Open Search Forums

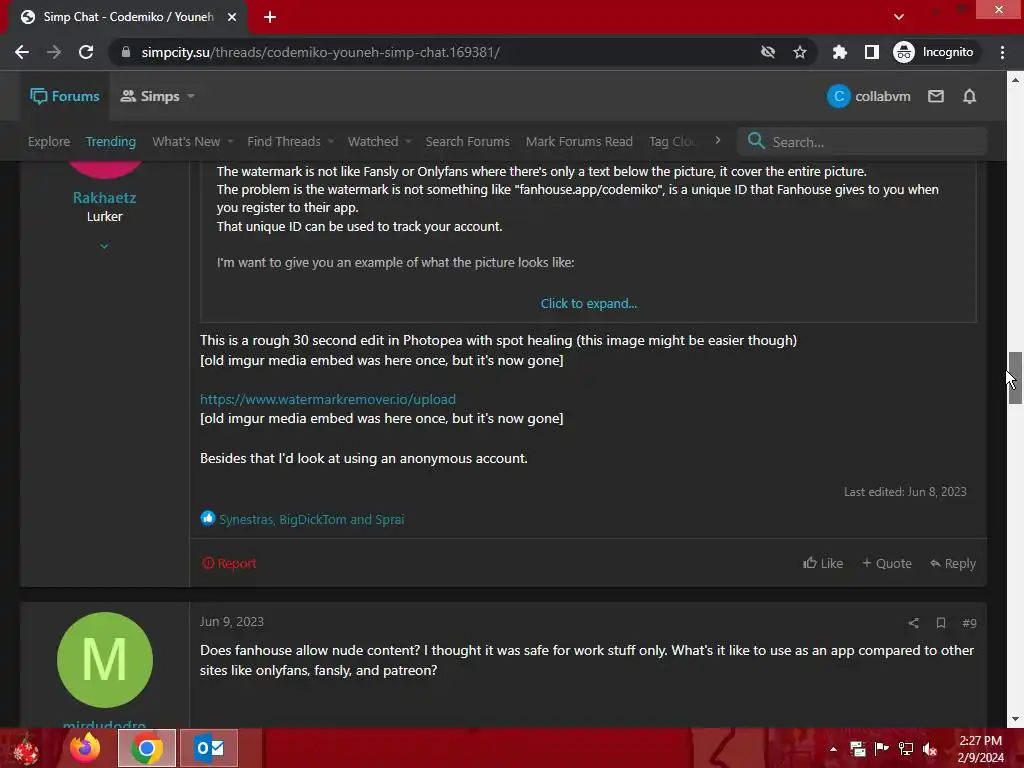pyautogui.click(x=468, y=142)
